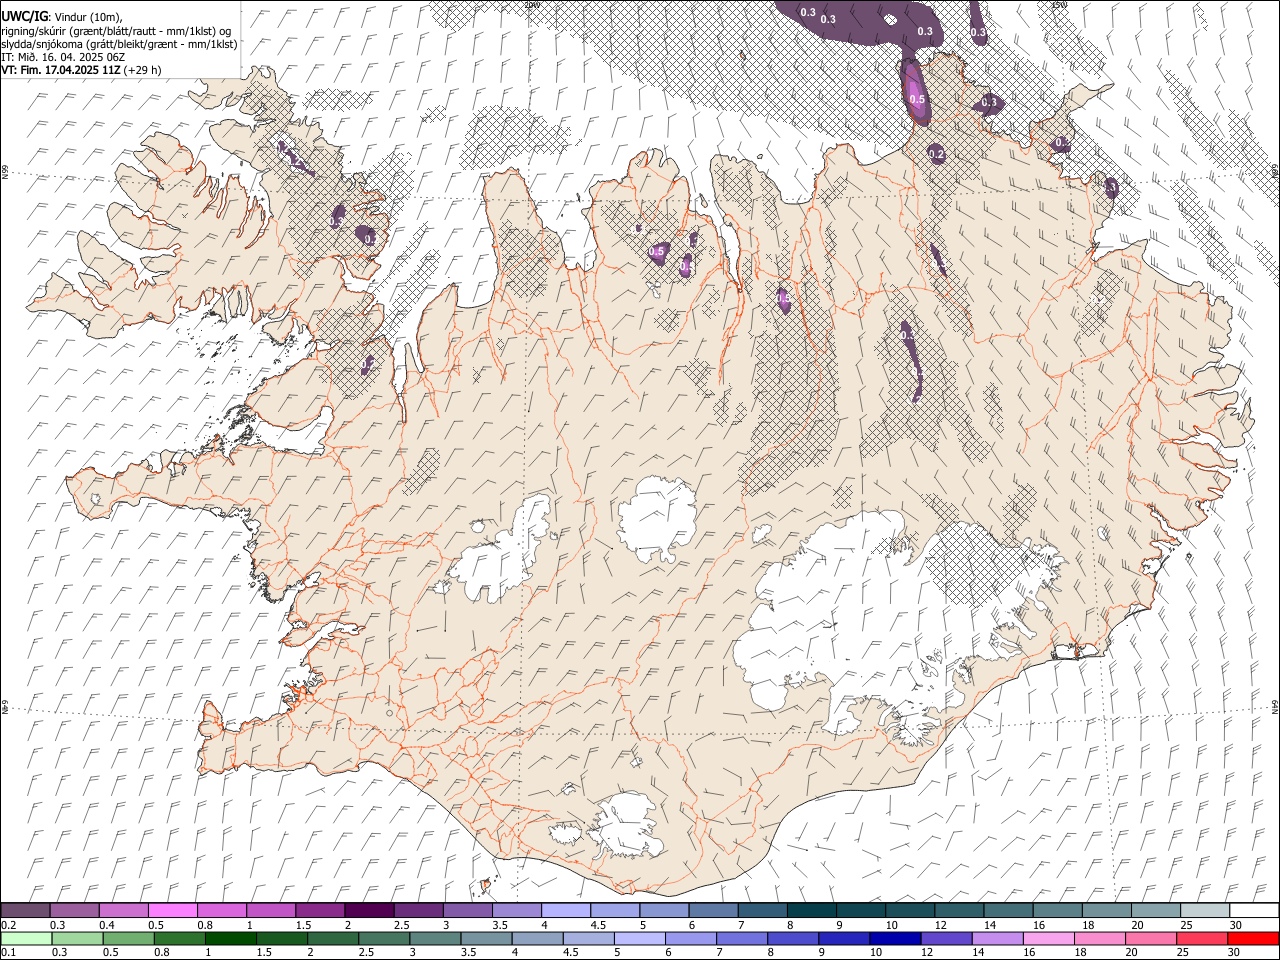Click the white 30 swatch ending top legend row
The height and width of the screenshot is (960, 1280).
coord(1254,910)
